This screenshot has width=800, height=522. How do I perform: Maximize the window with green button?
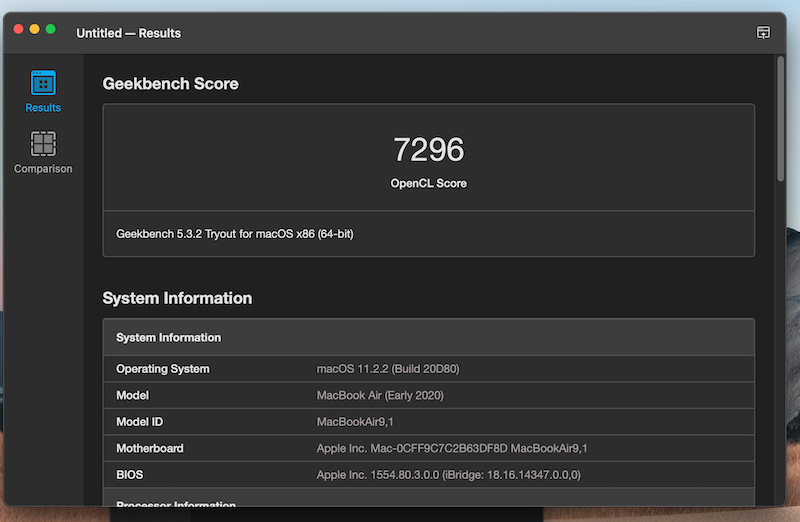tap(51, 29)
